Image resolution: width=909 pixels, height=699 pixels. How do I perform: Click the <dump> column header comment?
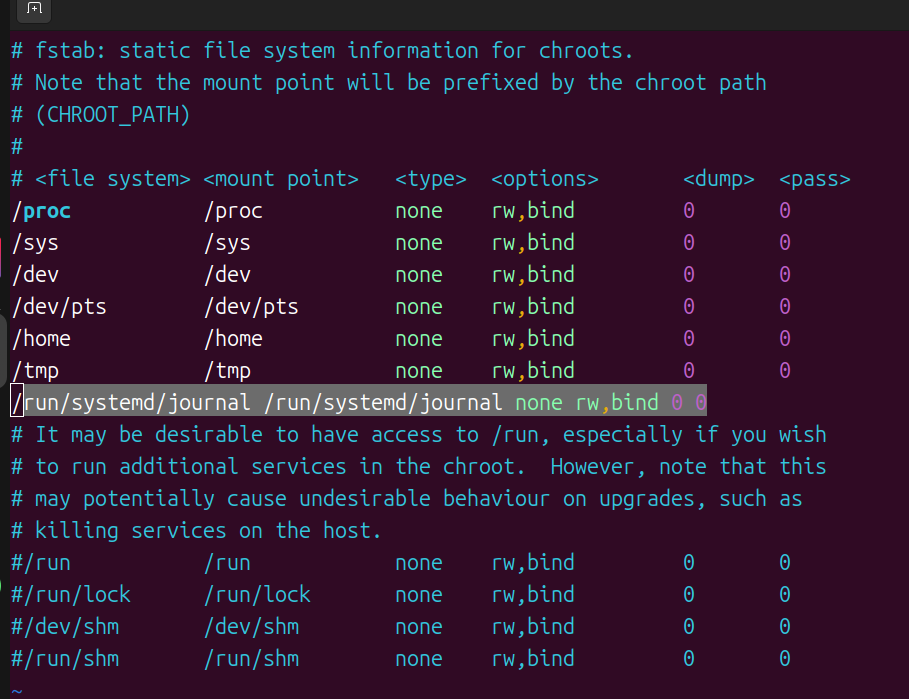(718, 179)
